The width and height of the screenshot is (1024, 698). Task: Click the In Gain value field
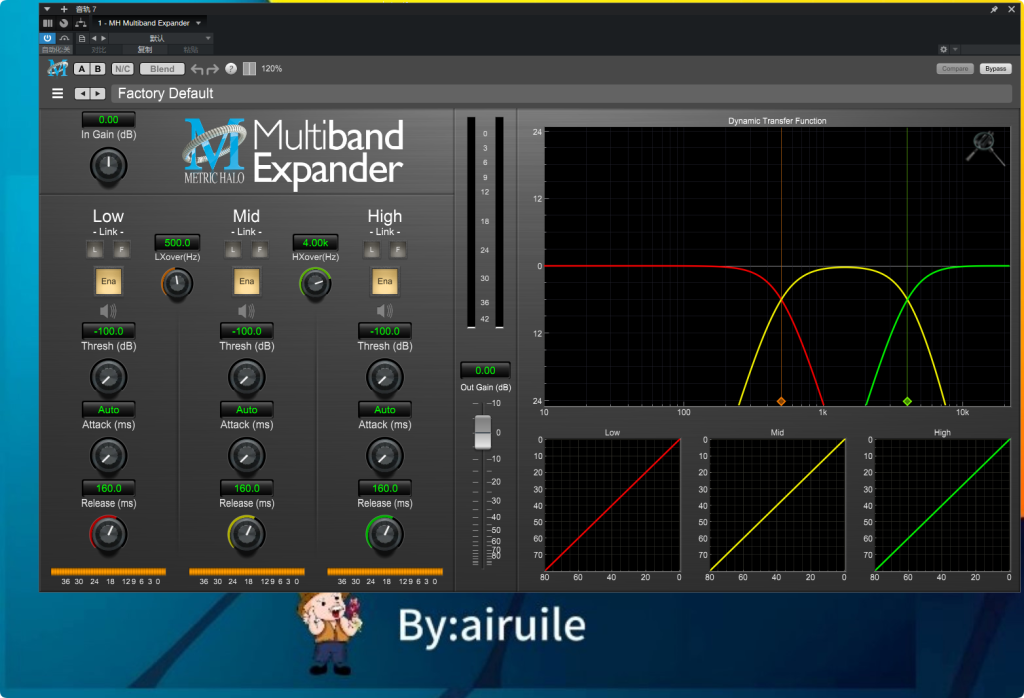click(108, 119)
